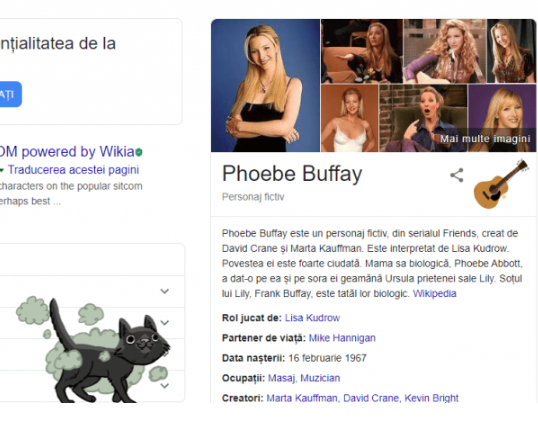Image resolution: width=538 pixels, height=421 pixels.
Task: Follow the Wikipedia source link
Action: coord(434,294)
